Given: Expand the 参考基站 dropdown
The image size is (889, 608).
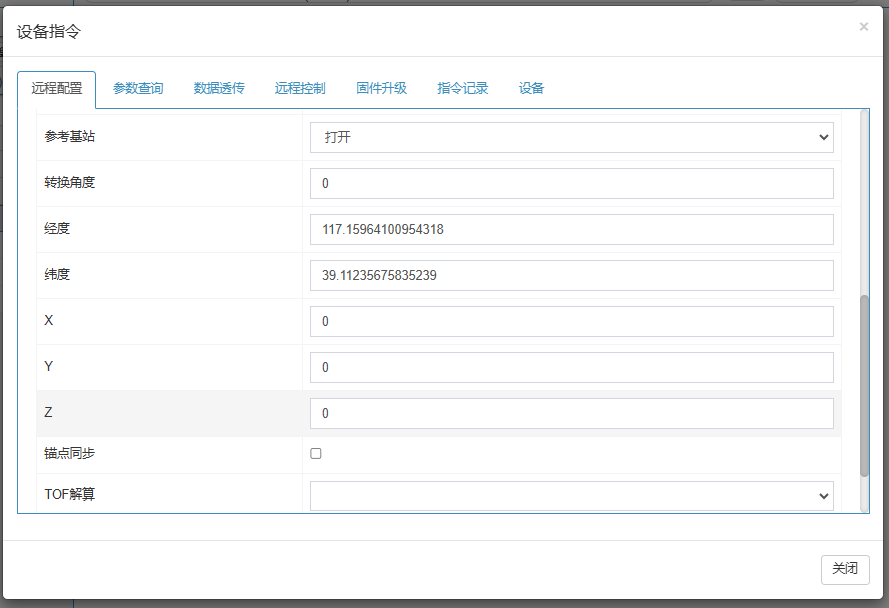Looking at the screenshot, I should coord(571,137).
